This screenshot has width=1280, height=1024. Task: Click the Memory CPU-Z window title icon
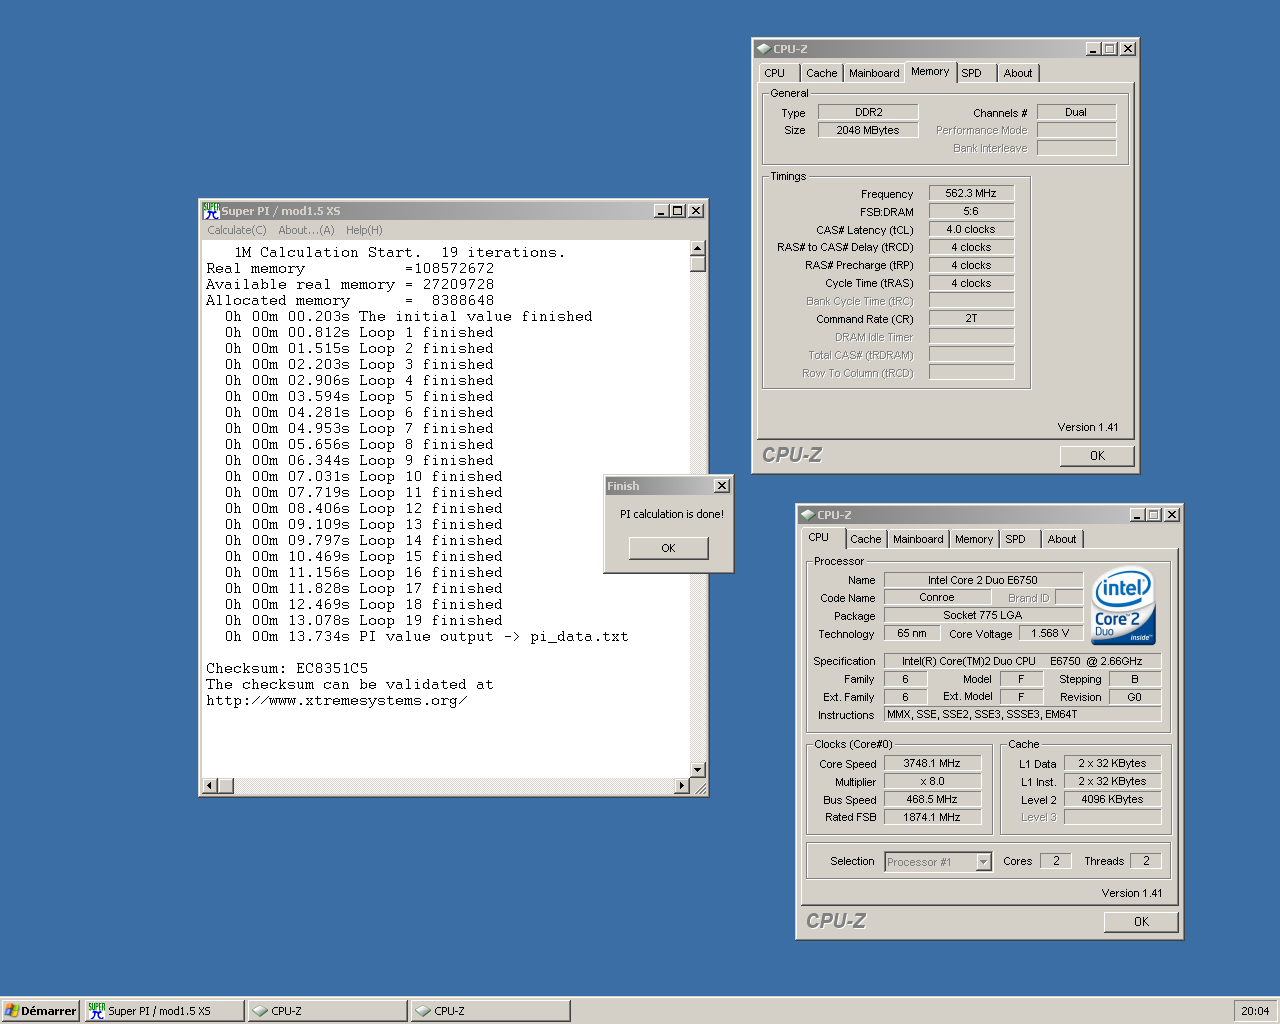[763, 48]
